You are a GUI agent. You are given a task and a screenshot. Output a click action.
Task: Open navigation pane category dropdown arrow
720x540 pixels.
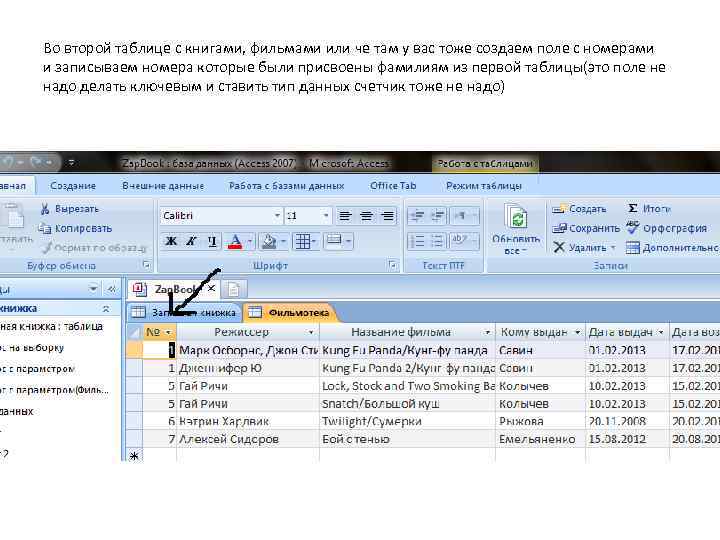point(93,289)
